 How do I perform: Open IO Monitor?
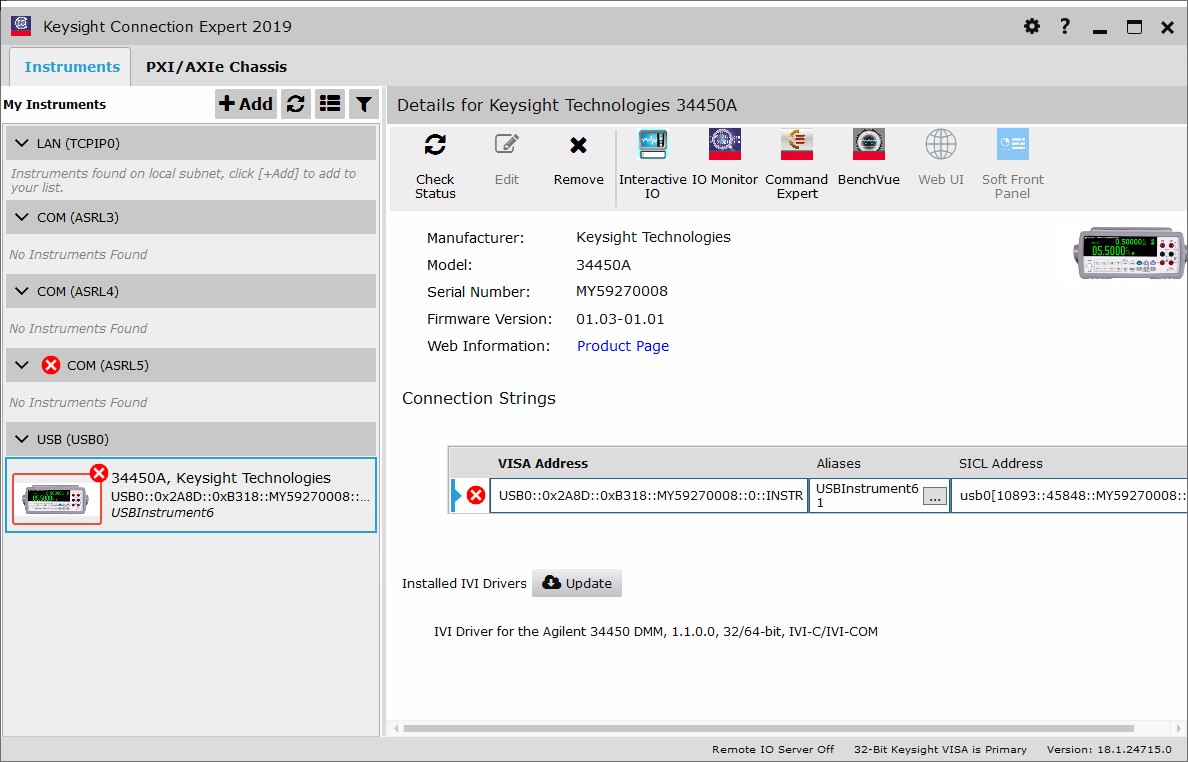(x=725, y=158)
